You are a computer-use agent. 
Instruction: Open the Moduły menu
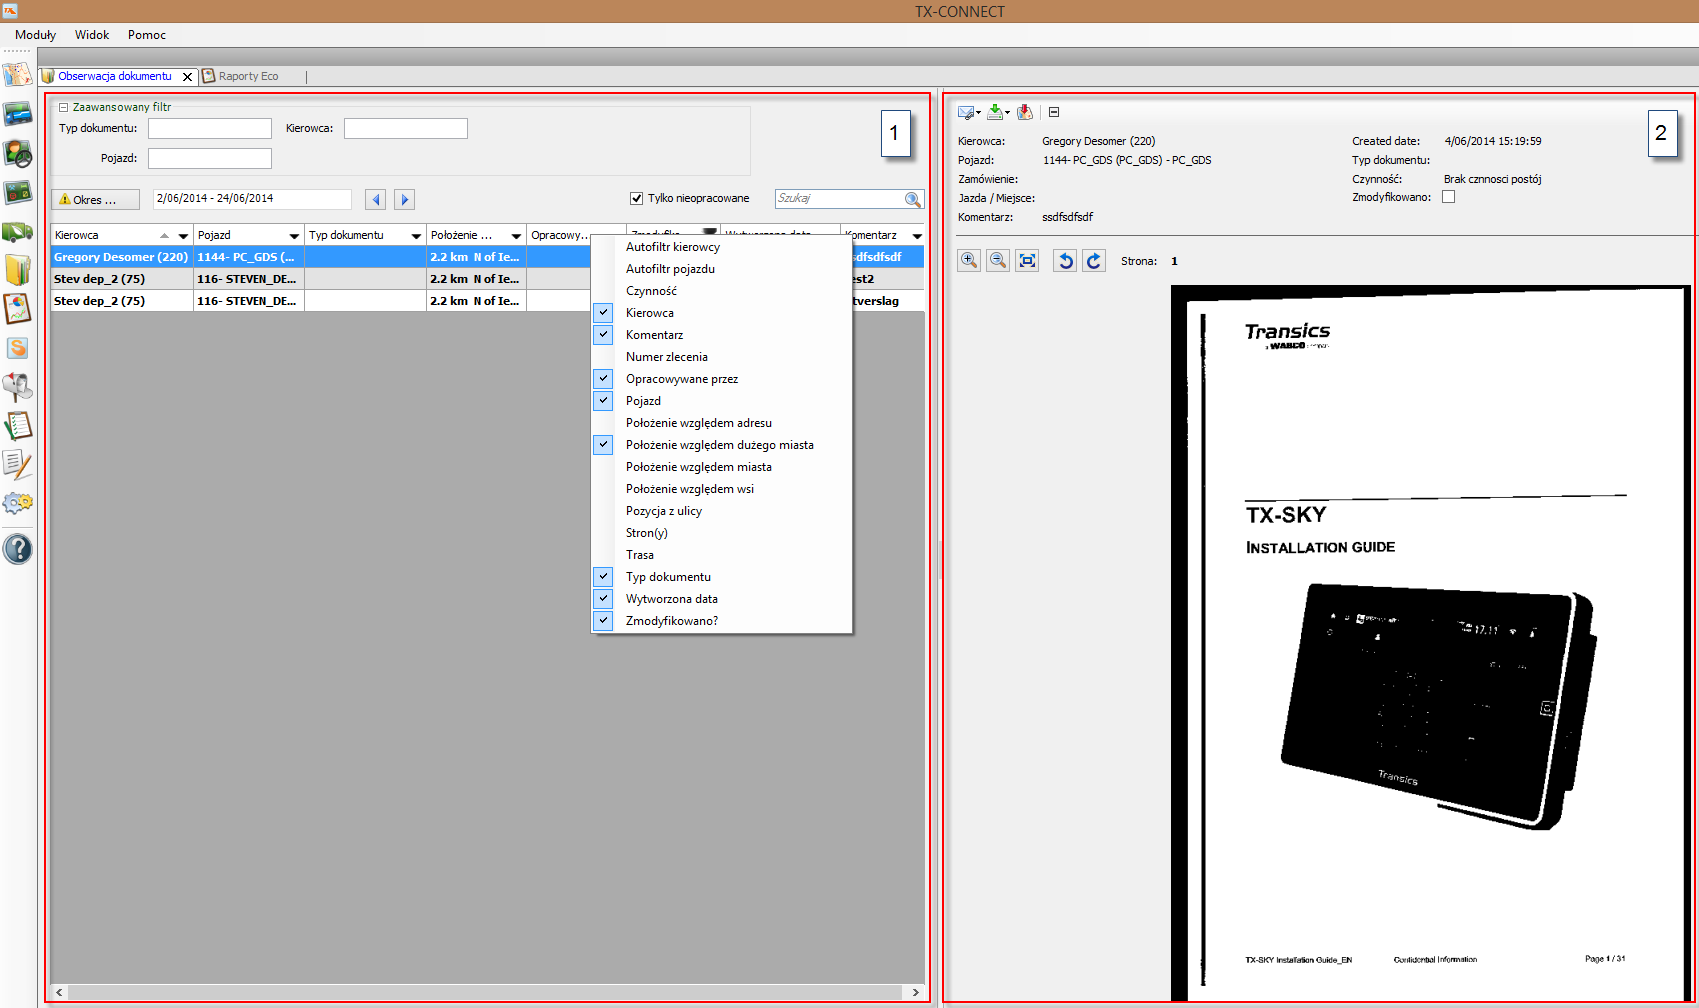click(x=35, y=35)
